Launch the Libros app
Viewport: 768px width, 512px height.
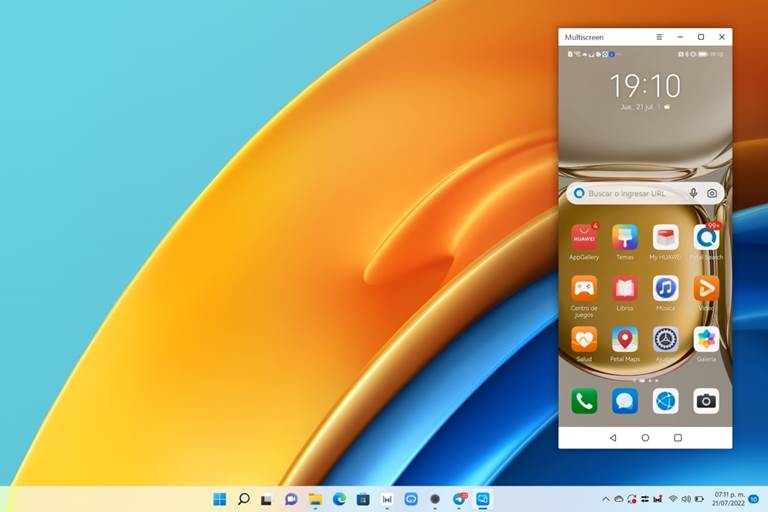(x=624, y=289)
